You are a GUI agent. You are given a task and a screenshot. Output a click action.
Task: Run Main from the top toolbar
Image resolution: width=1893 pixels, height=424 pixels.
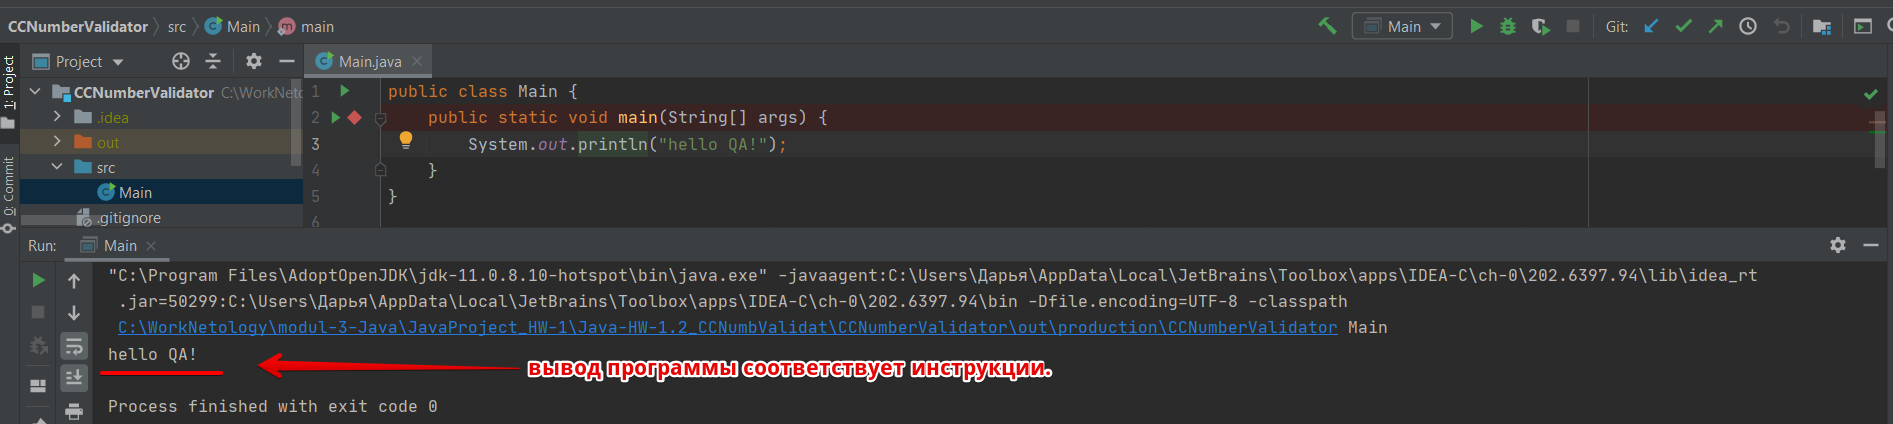pyautogui.click(x=1476, y=26)
